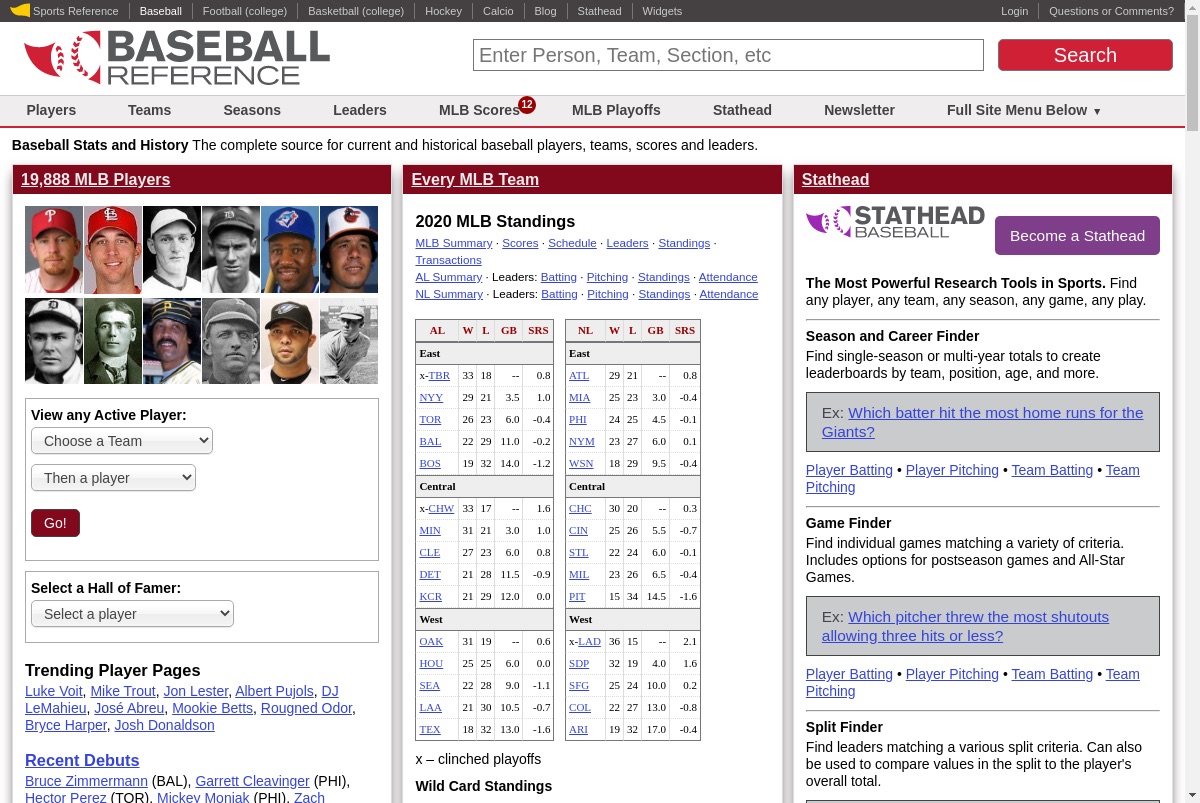
Task: Open the Seasons menu
Action: 252,110
